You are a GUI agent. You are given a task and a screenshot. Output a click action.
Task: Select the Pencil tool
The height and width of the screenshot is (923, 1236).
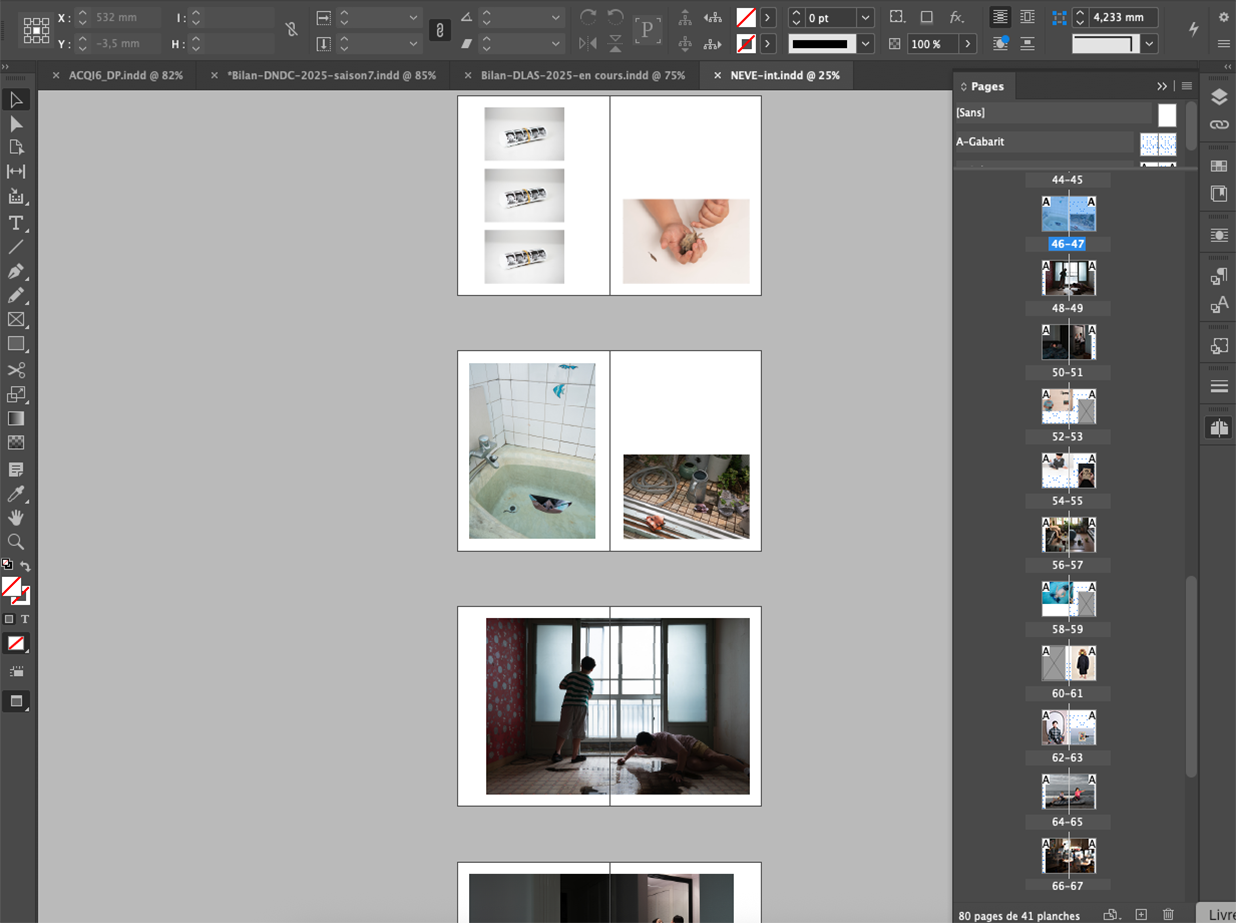(16, 295)
